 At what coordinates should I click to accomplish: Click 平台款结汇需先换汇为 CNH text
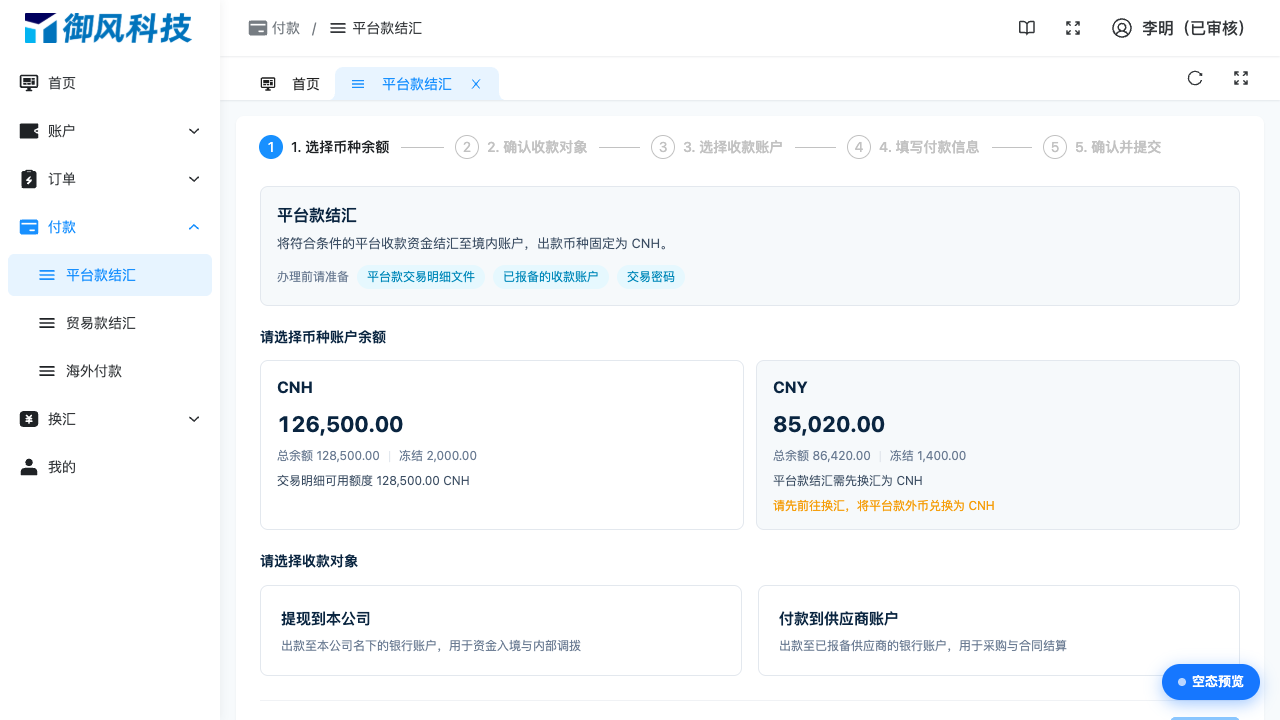tap(848, 481)
